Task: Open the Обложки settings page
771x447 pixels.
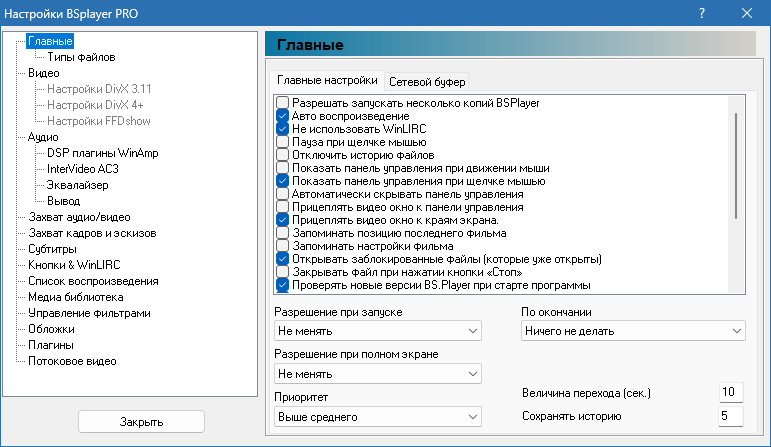Action: 51,329
